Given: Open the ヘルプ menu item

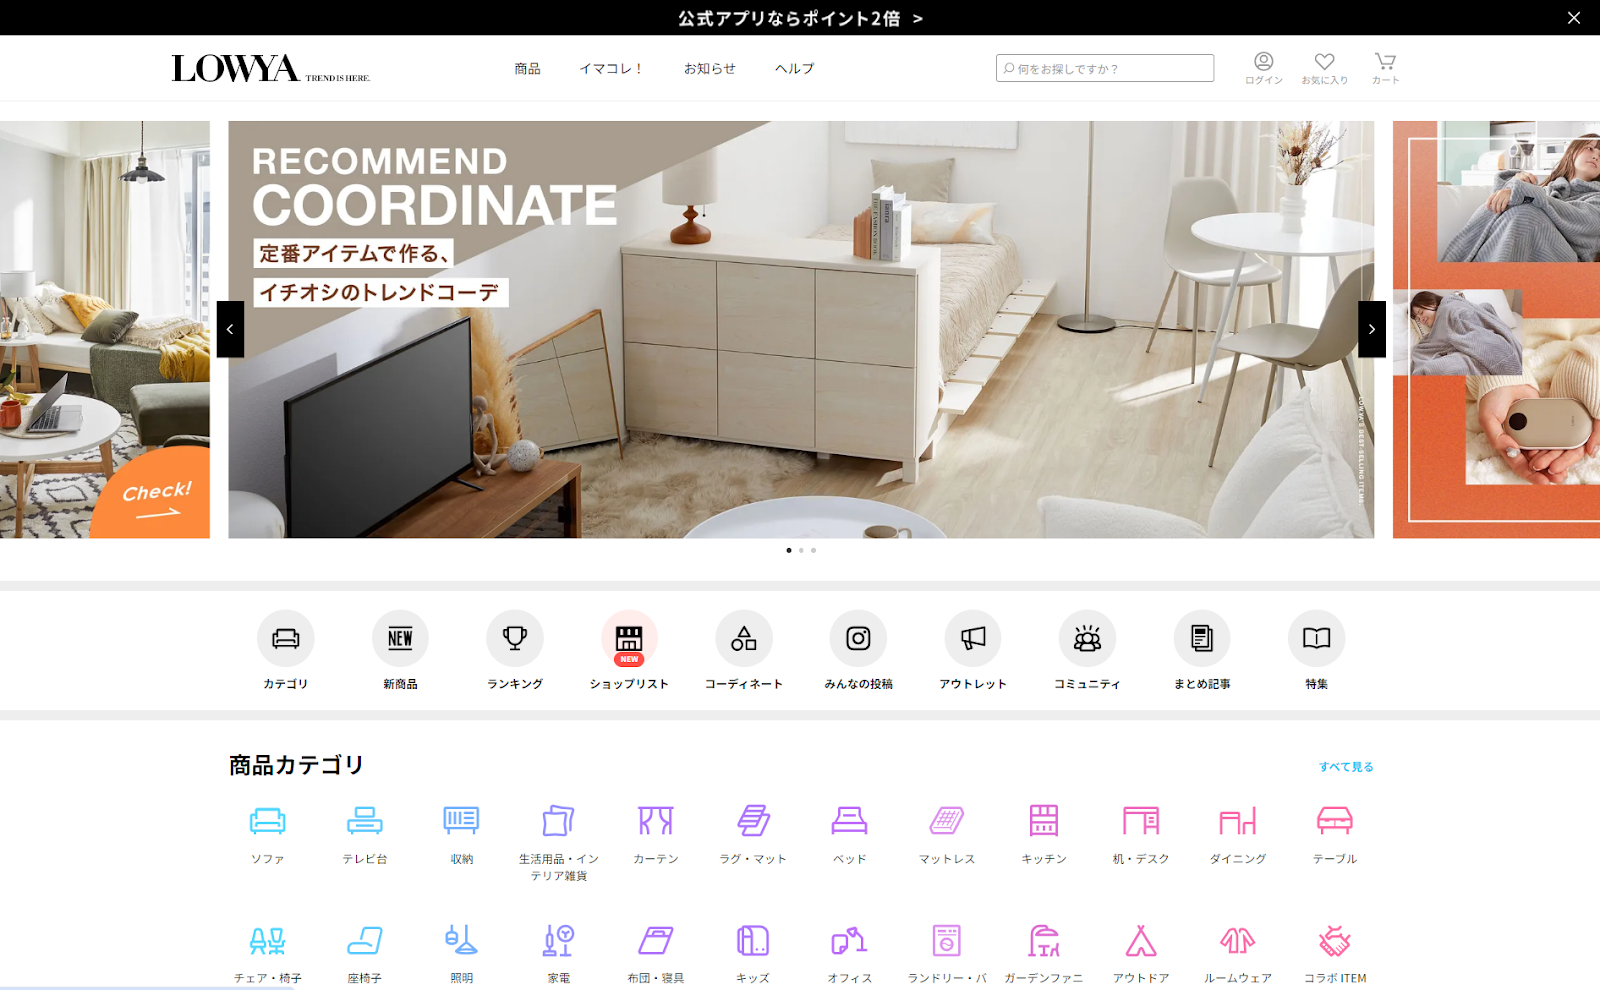Looking at the screenshot, I should (794, 68).
